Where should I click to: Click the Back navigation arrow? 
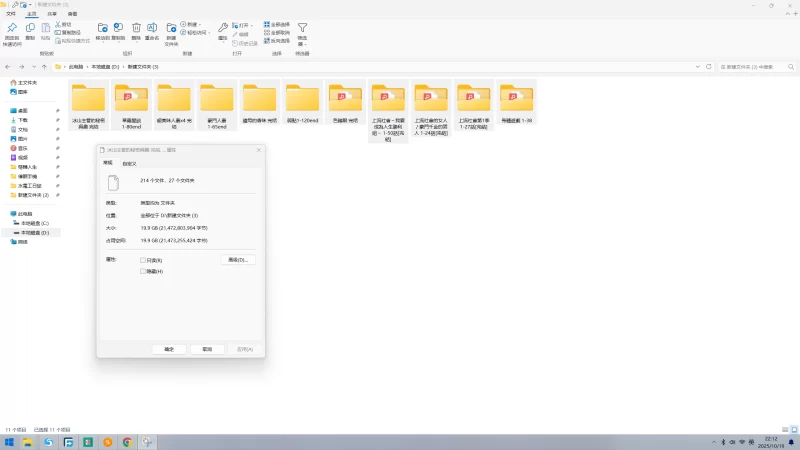coord(9,67)
